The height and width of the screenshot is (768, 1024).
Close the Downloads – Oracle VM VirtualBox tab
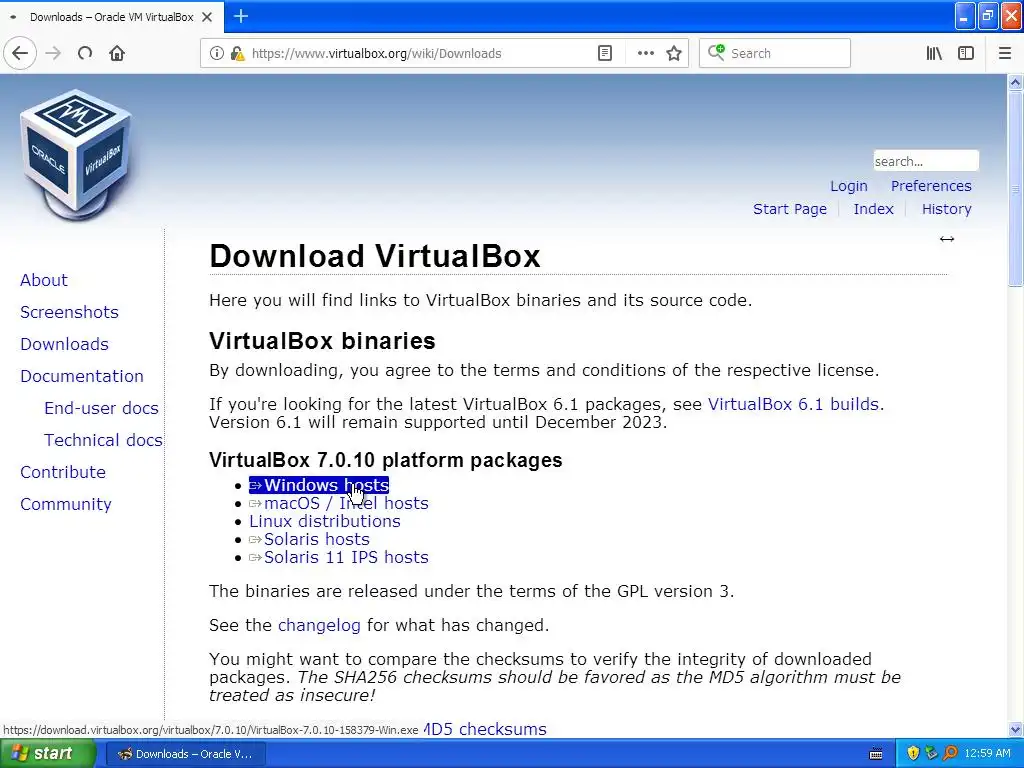[207, 17]
